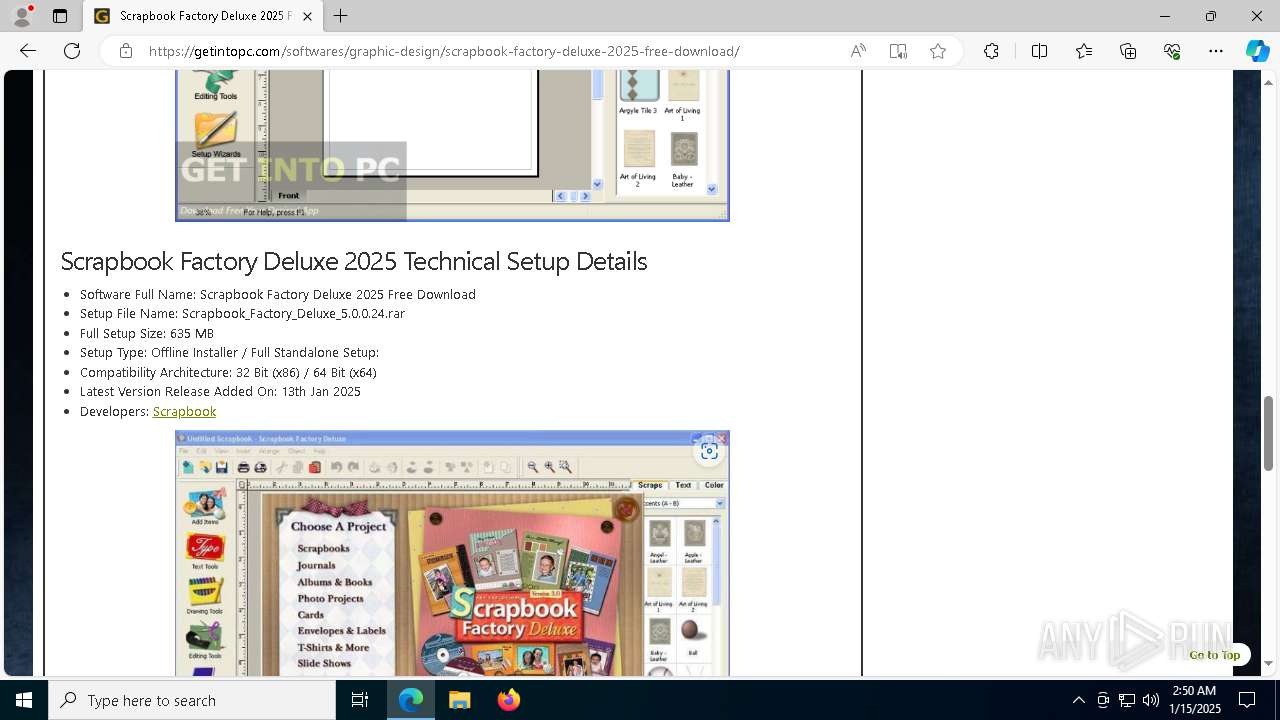Click the taskbar search box

tap(192, 700)
